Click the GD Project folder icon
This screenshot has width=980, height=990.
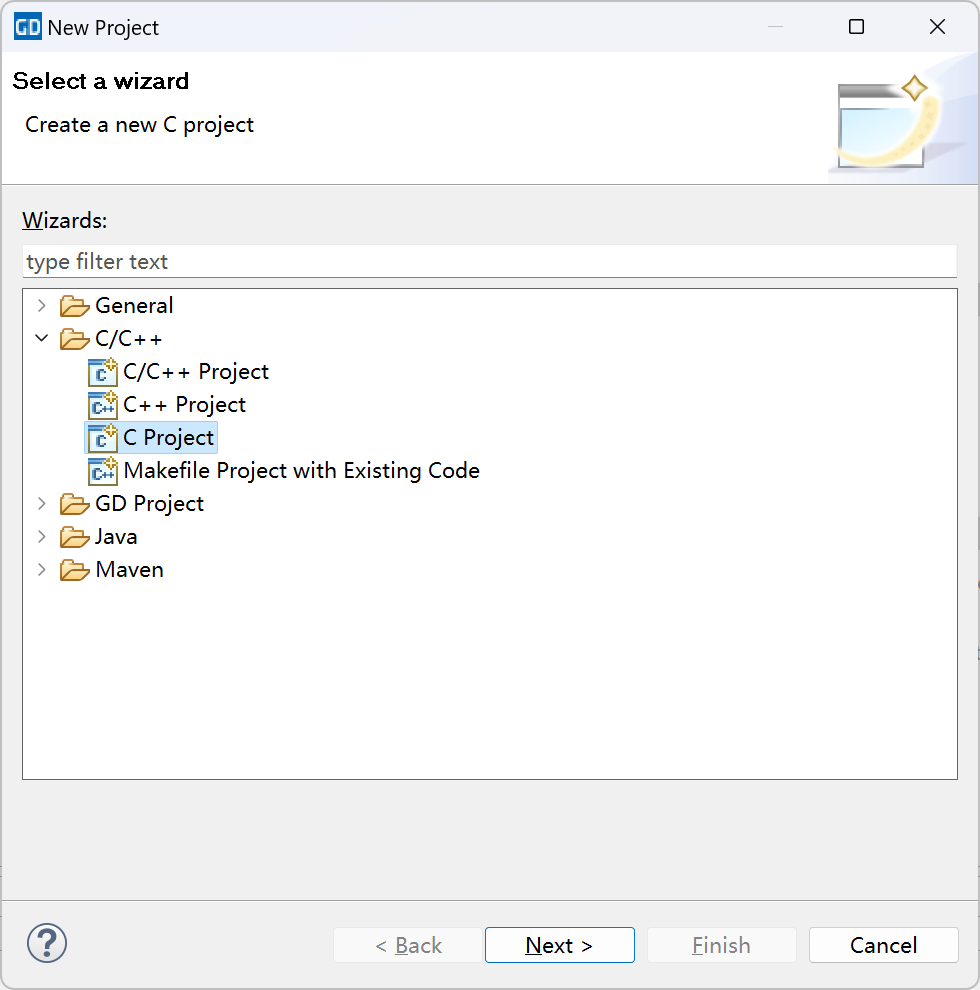(x=75, y=504)
